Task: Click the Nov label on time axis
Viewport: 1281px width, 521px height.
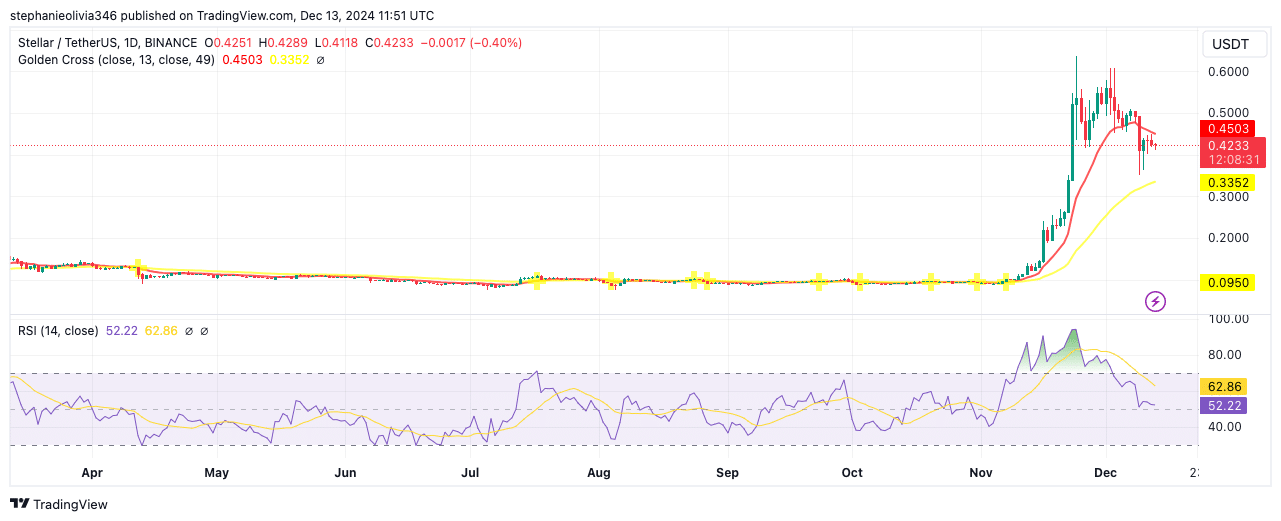Action: (x=981, y=472)
